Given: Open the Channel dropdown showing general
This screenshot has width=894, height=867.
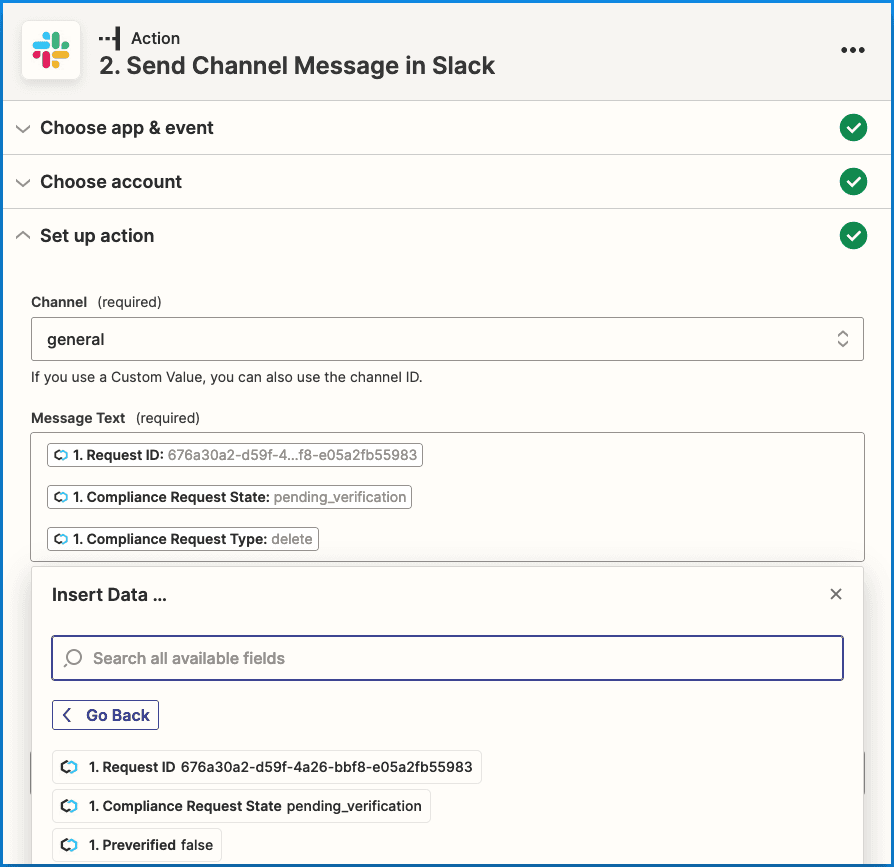Looking at the screenshot, I should click(447, 339).
